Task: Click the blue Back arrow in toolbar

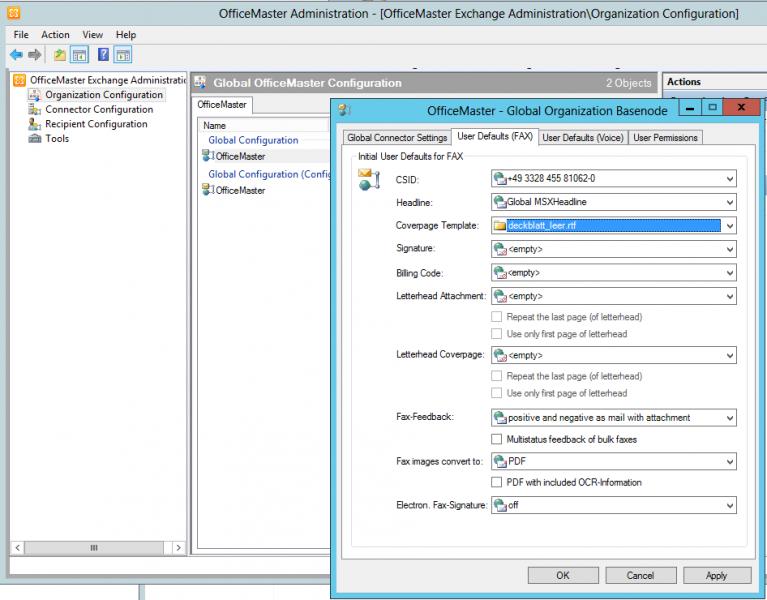Action: (x=16, y=54)
